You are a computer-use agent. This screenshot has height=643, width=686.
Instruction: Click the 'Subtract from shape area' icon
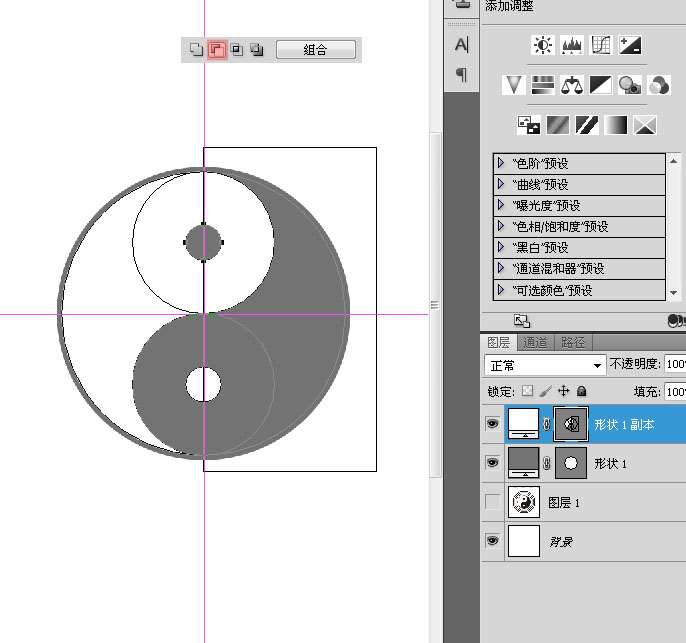(x=216, y=49)
